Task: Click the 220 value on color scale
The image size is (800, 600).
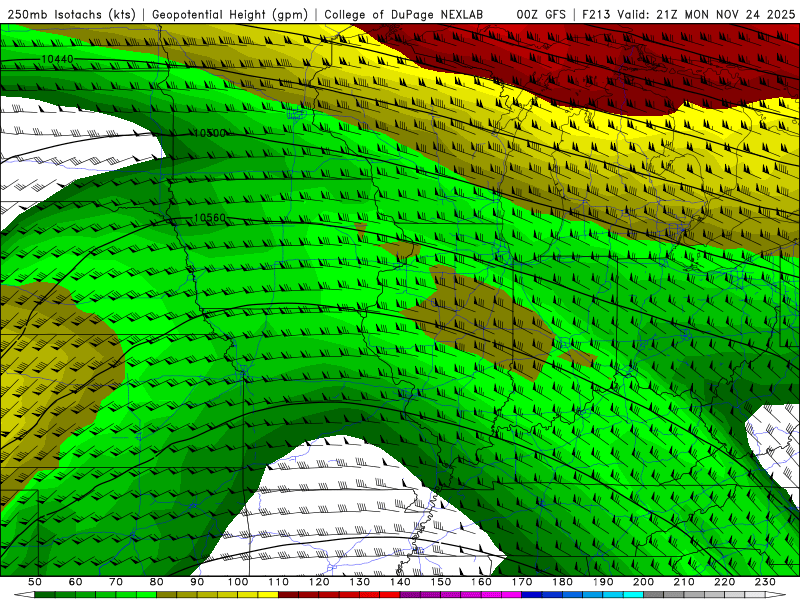Action: [724, 582]
